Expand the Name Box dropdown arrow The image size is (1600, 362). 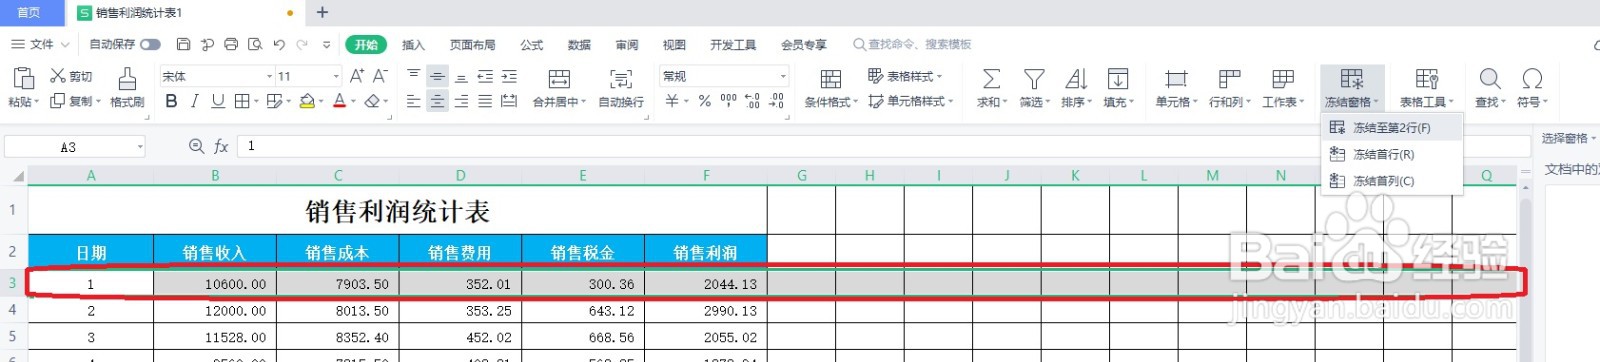[140, 147]
